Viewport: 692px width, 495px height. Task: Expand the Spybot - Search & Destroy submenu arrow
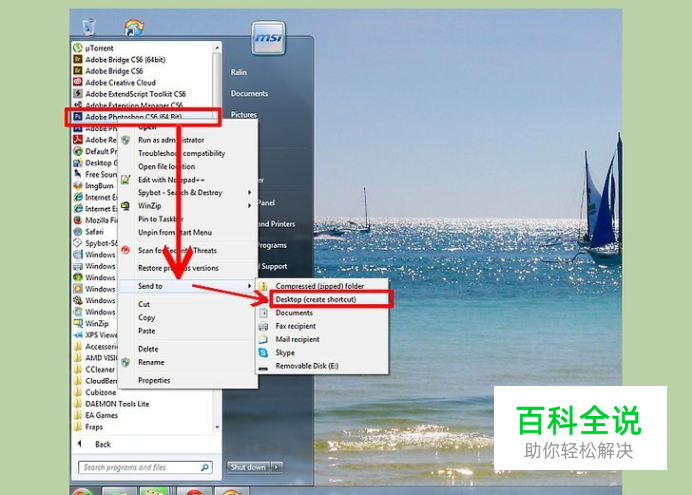[249, 192]
